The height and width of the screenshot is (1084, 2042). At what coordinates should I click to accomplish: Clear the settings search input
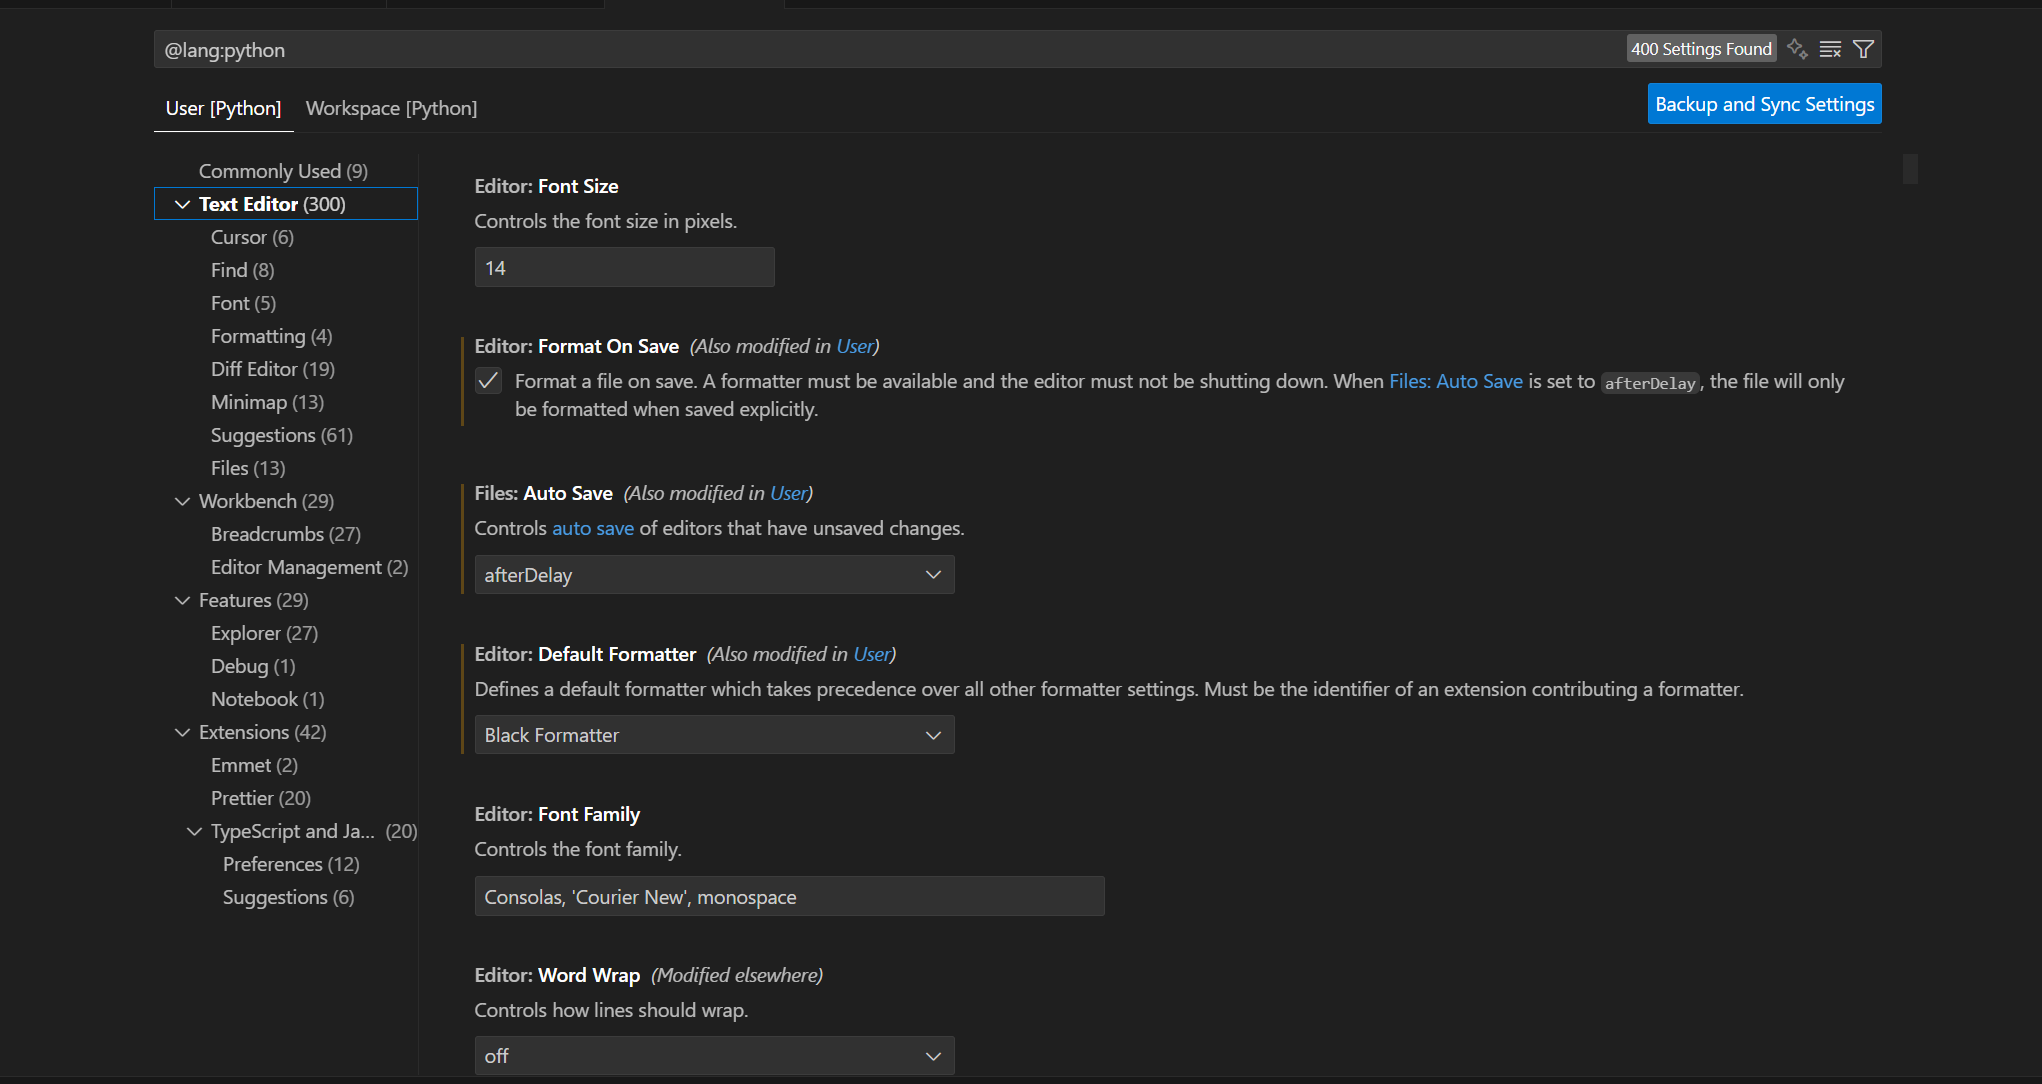1830,49
